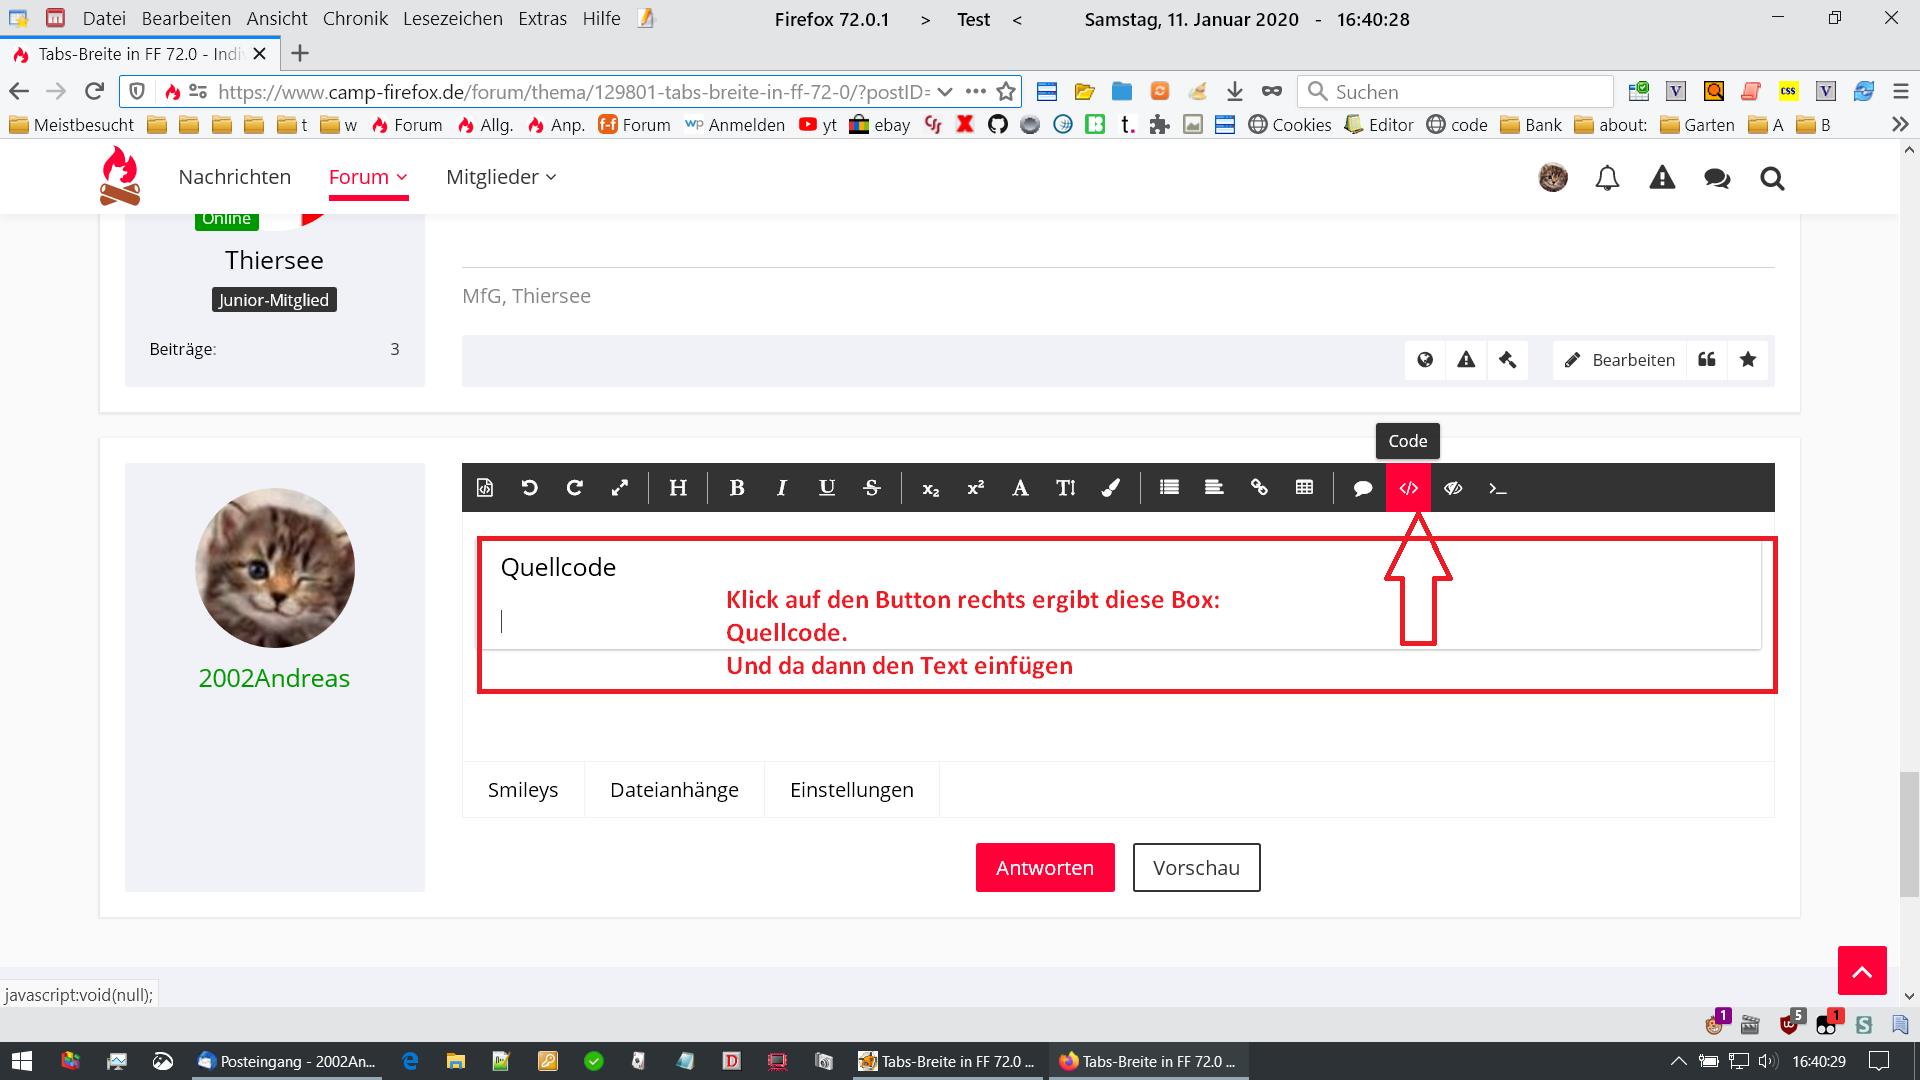Open the font color brush tool
This screenshot has width=1920, height=1080.
(1111, 488)
